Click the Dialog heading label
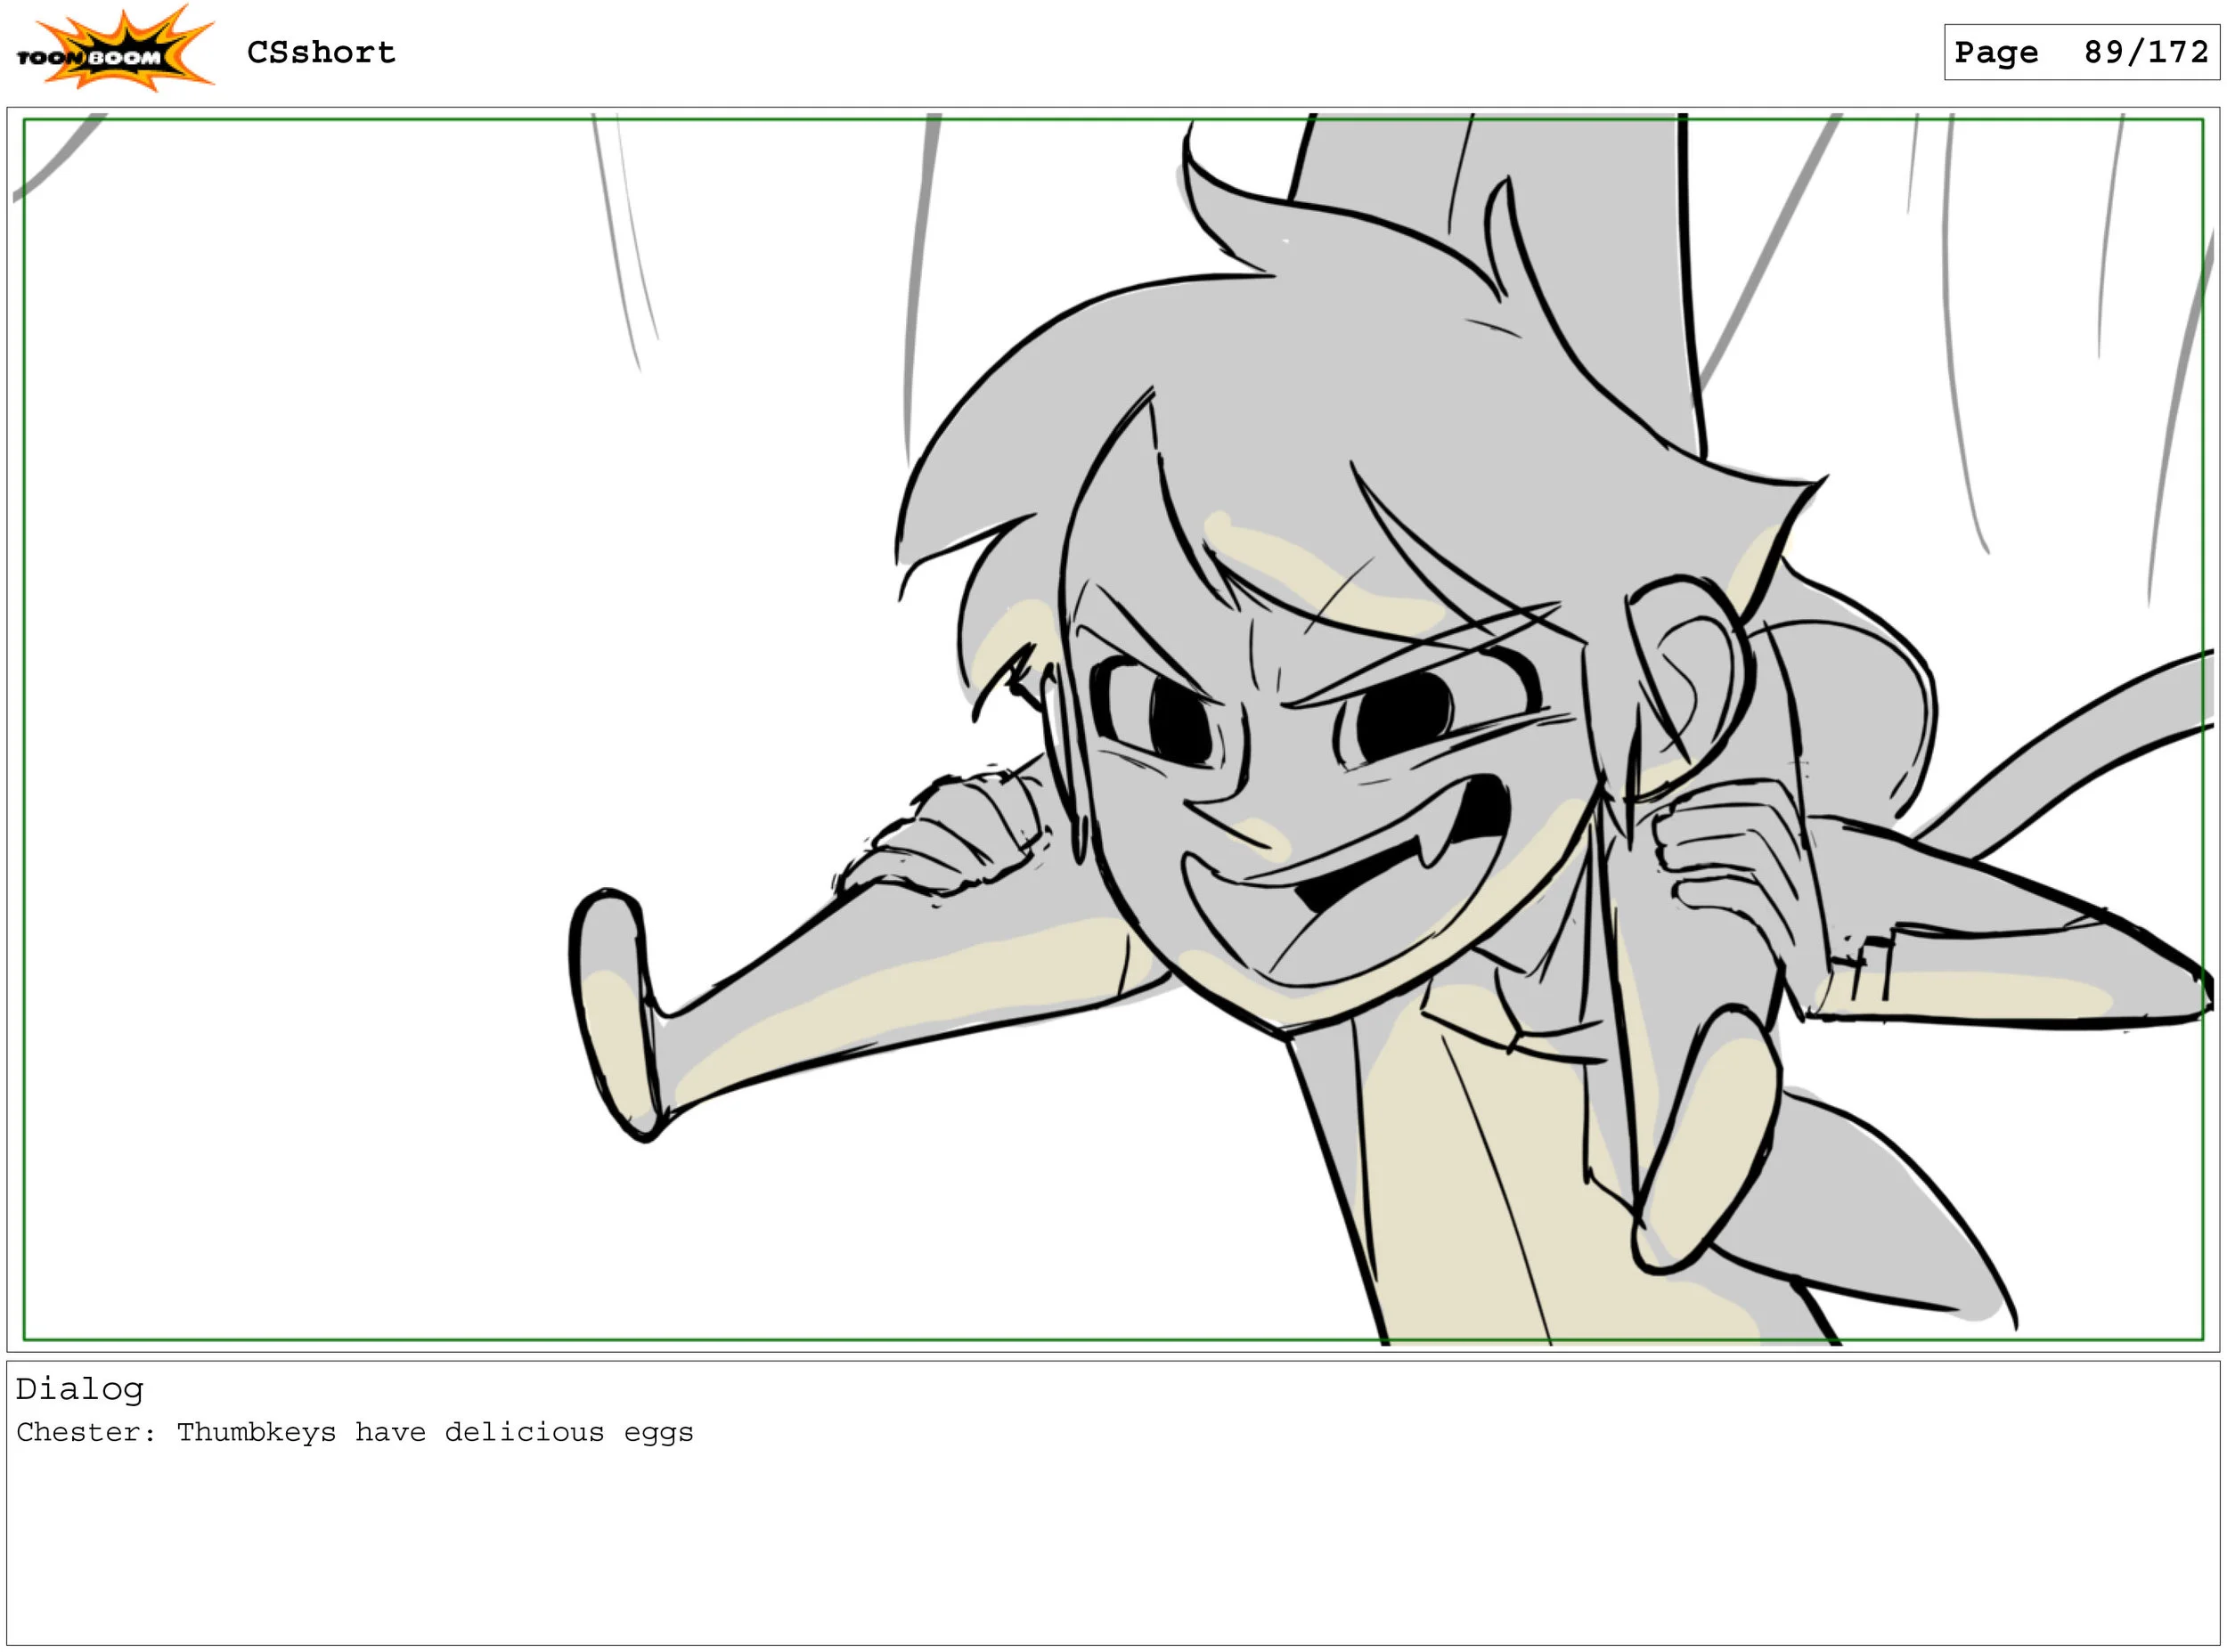 [x=80, y=1389]
